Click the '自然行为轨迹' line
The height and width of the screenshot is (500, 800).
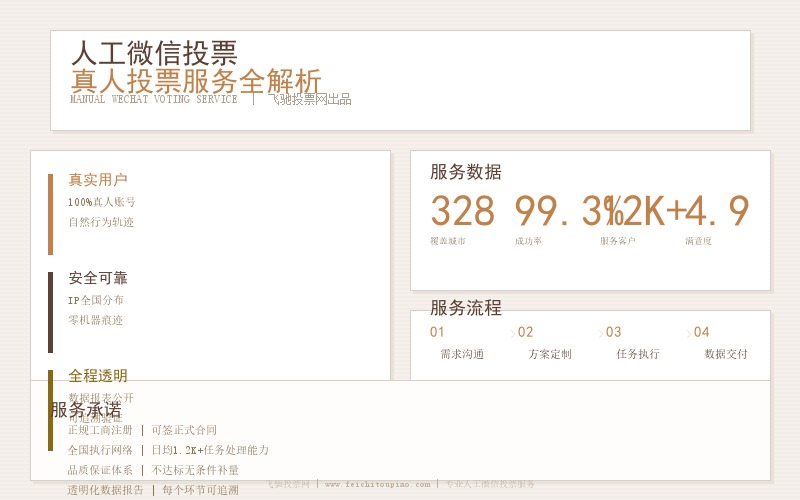pos(101,222)
